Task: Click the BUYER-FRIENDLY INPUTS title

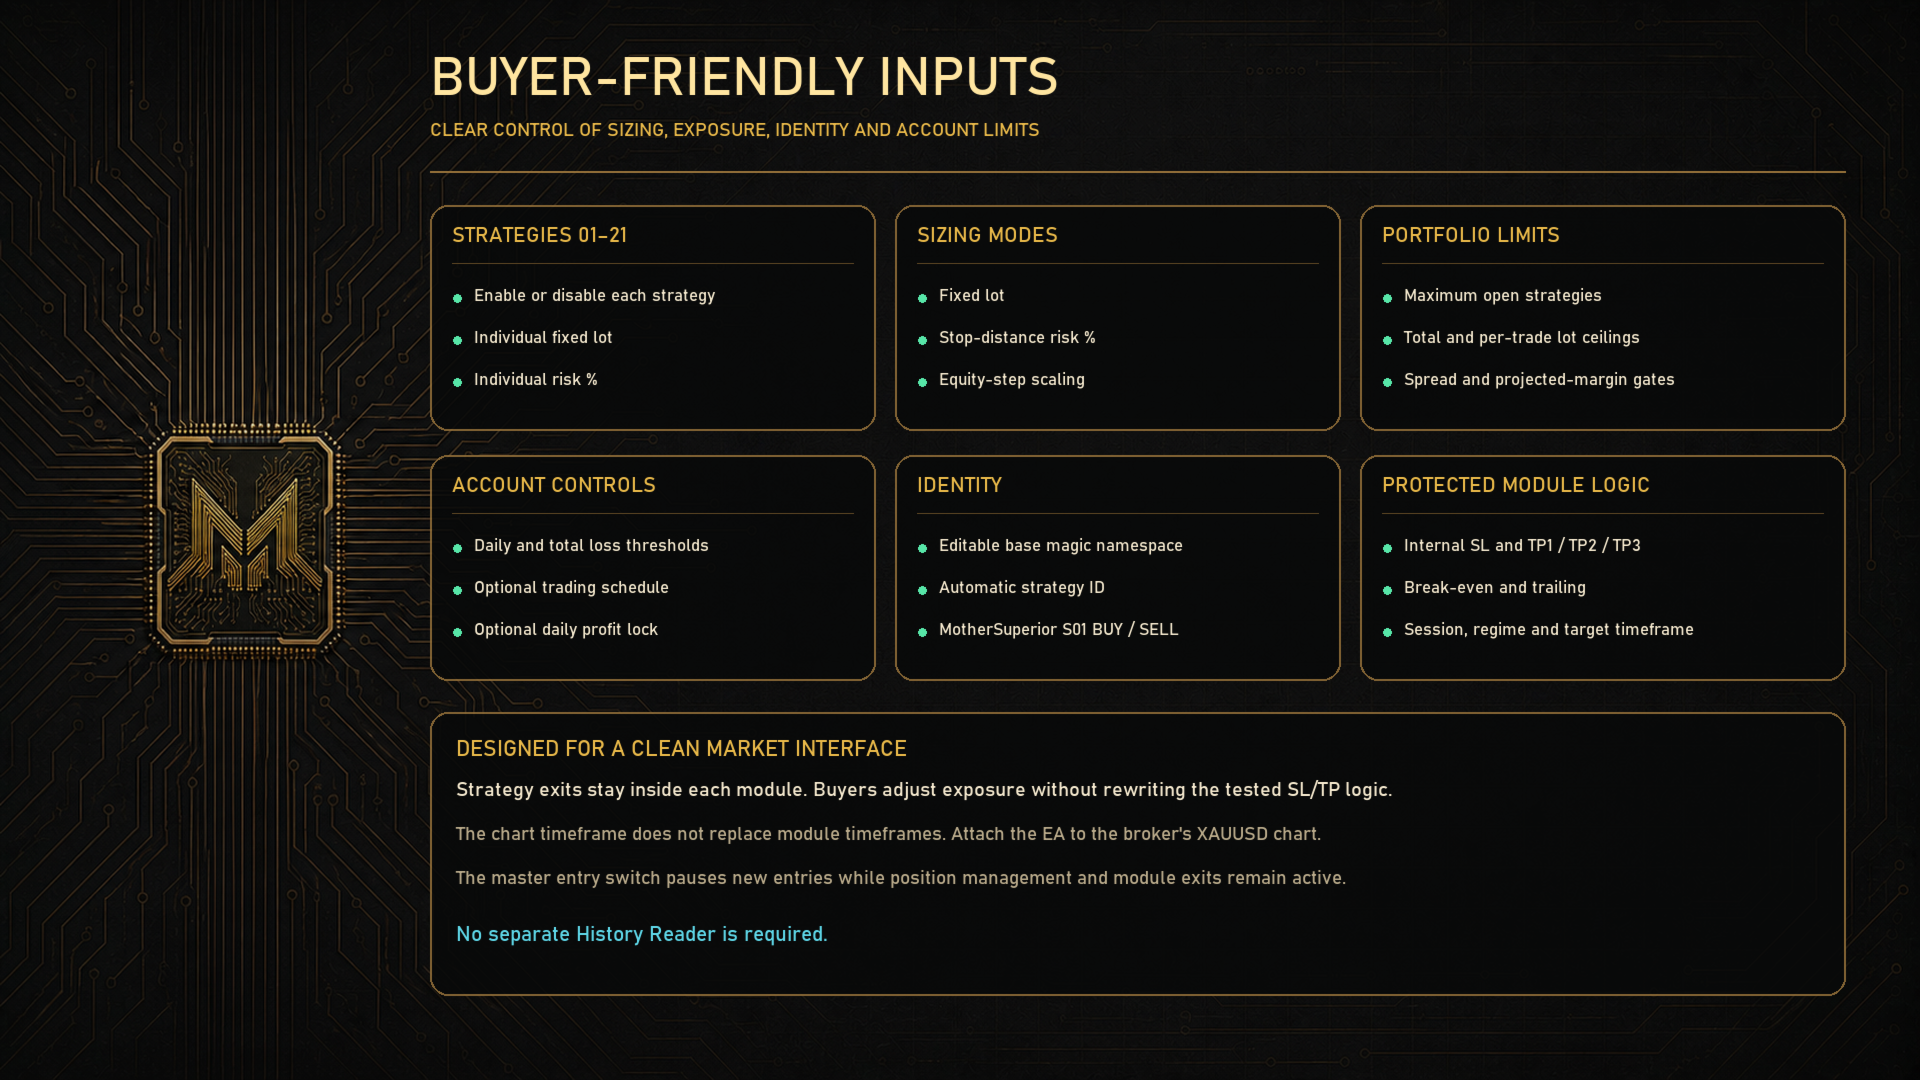Action: 744,77
